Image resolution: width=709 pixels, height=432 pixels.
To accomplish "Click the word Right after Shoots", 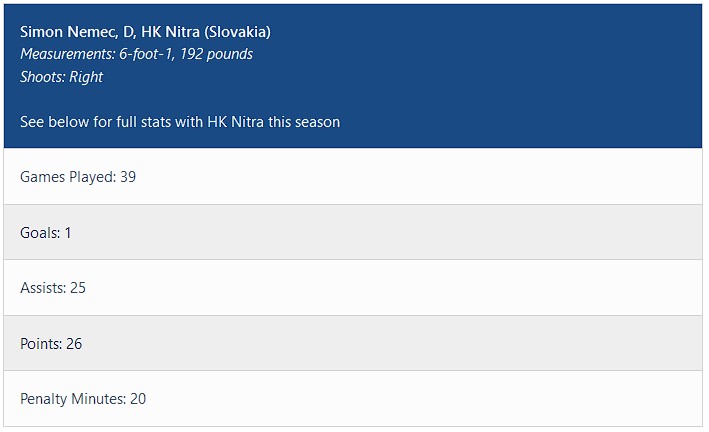I will pos(87,77).
